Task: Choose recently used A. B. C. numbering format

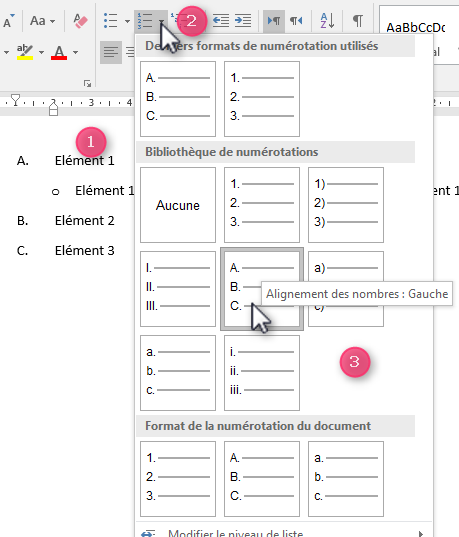Action: 178,99
